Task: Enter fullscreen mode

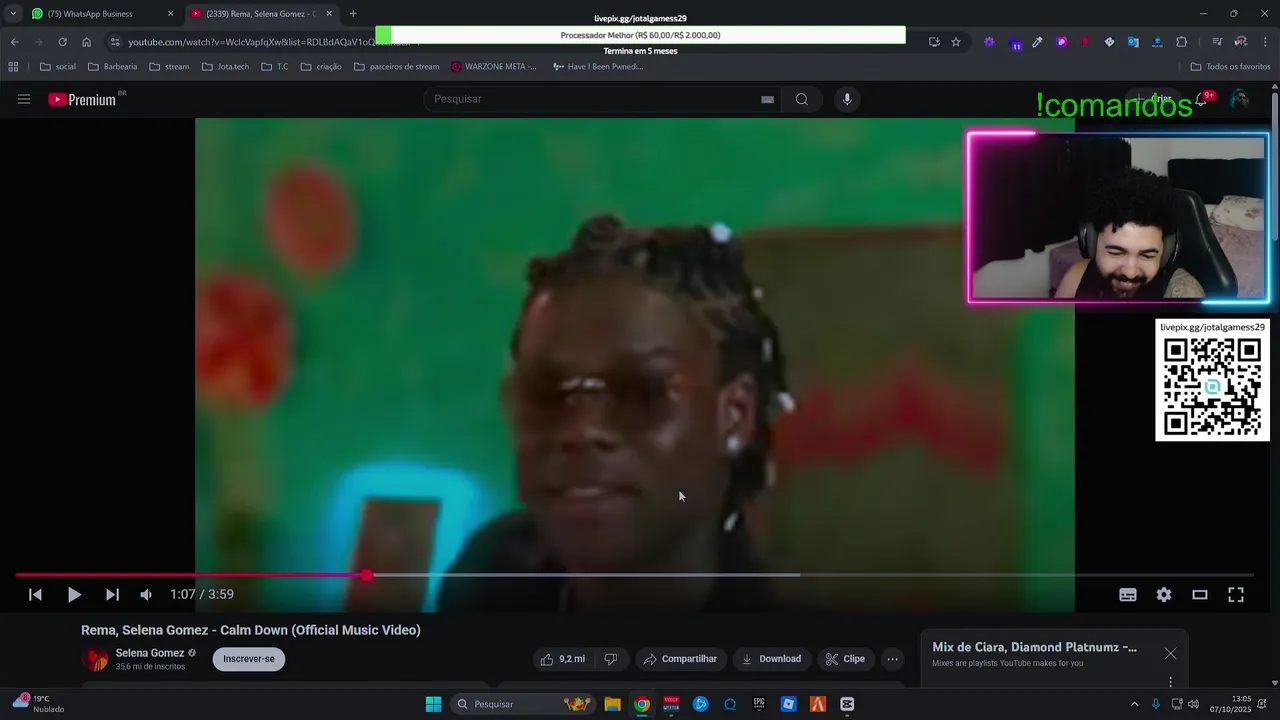Action: point(1236,594)
